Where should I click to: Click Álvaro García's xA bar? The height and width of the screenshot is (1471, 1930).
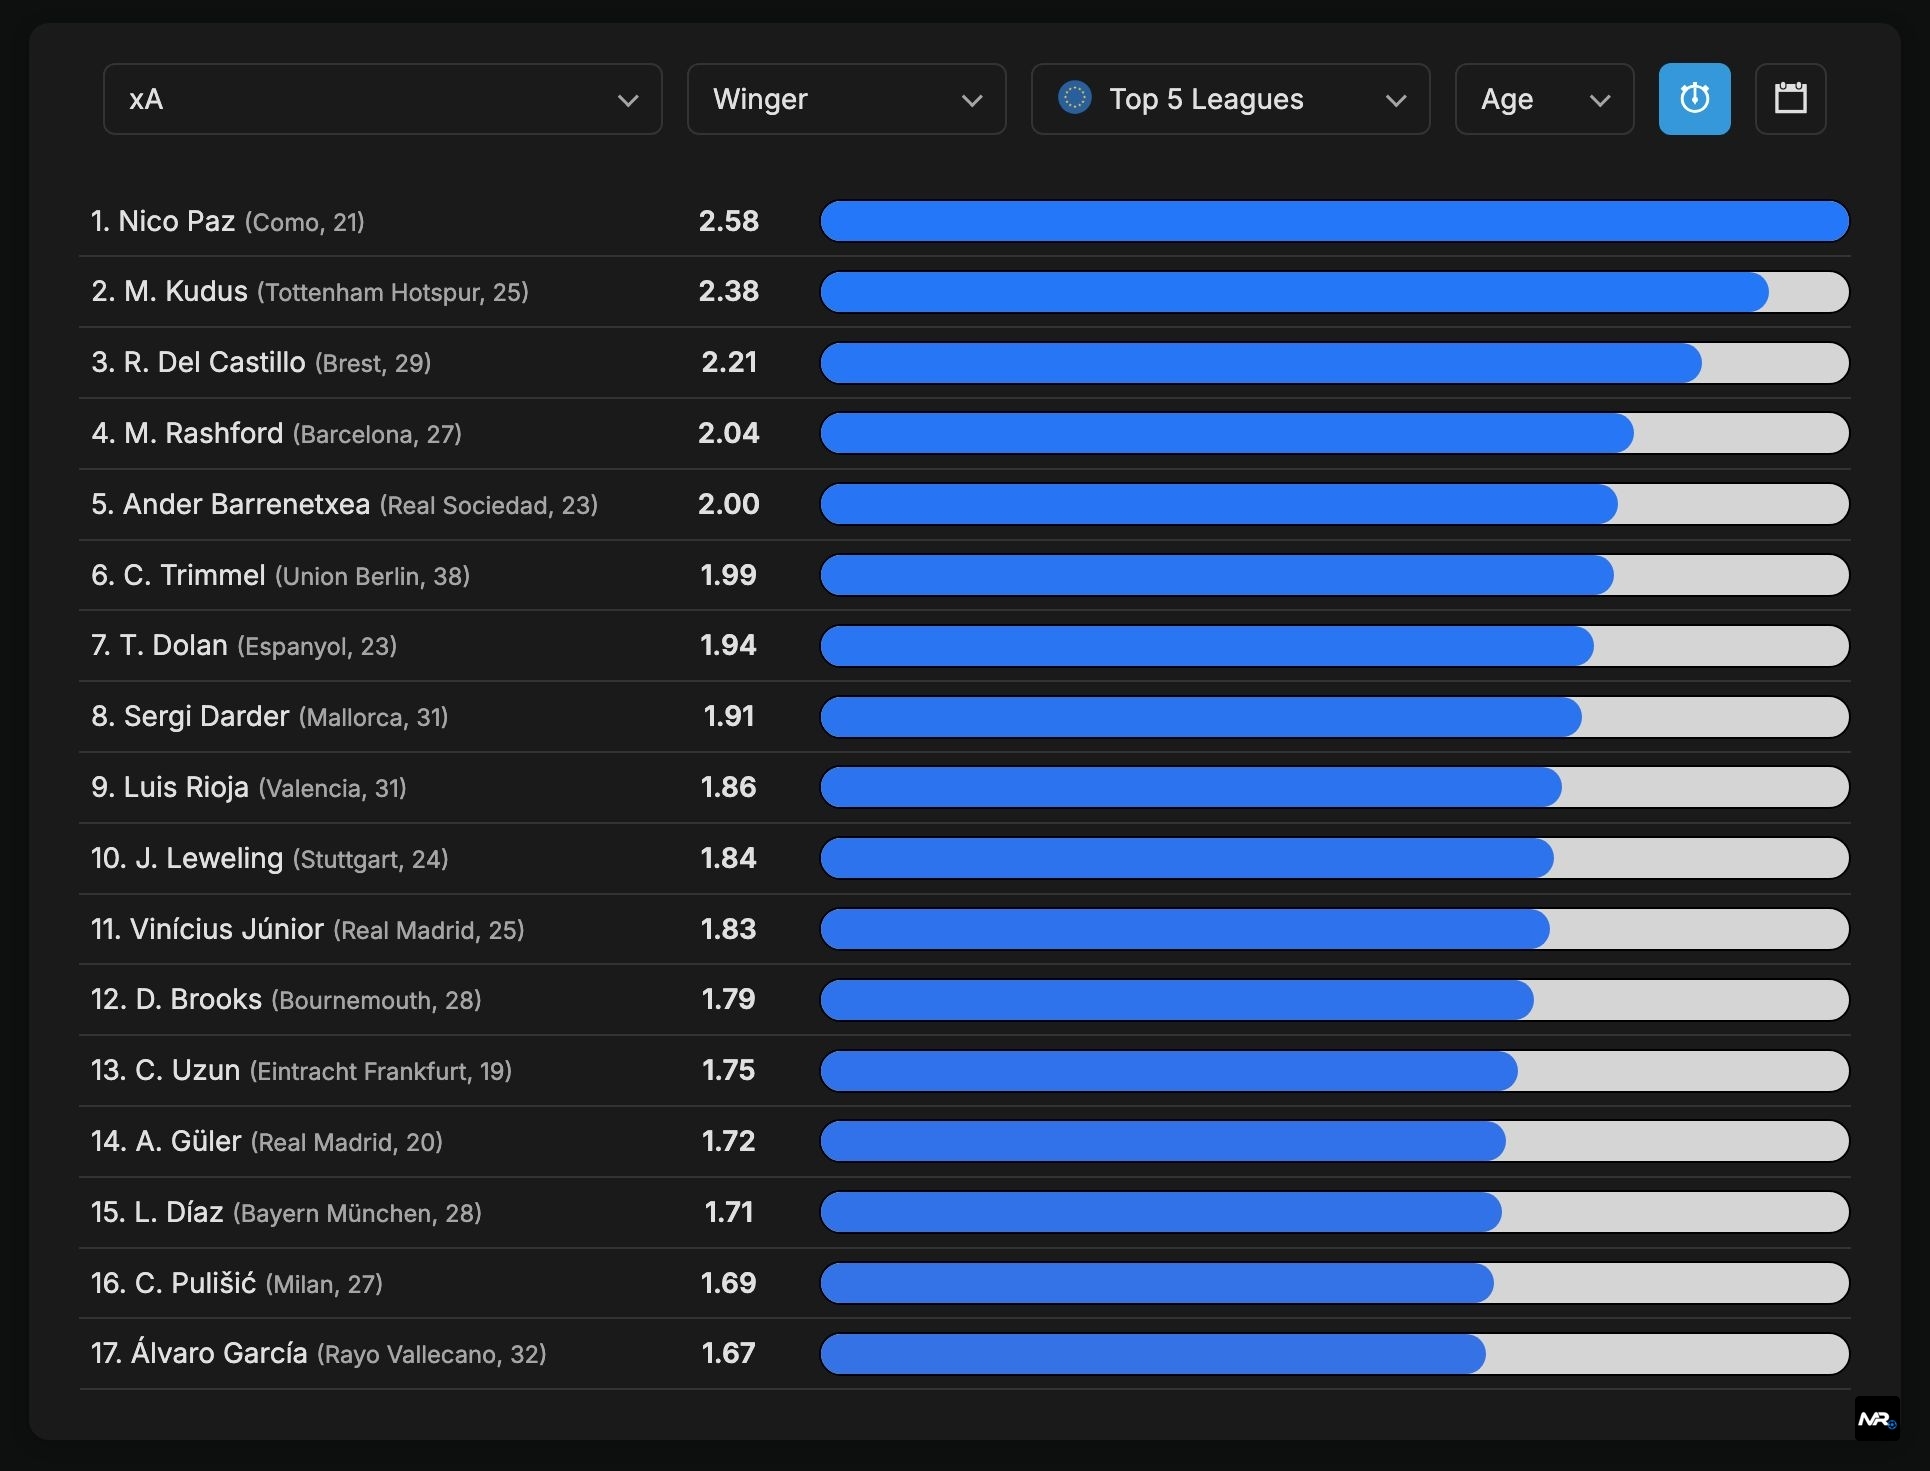coord(1333,1354)
